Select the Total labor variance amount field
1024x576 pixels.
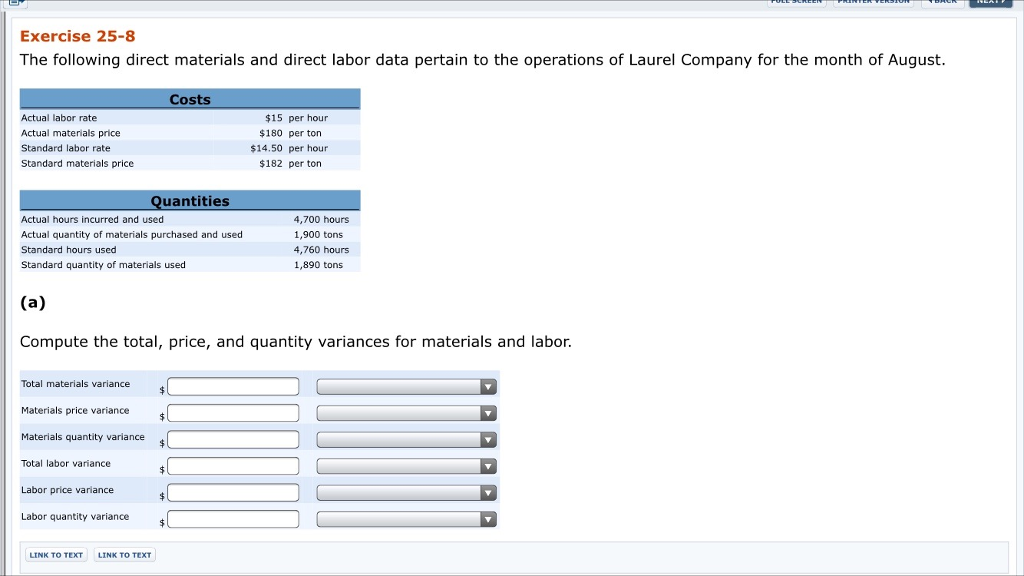(x=233, y=466)
